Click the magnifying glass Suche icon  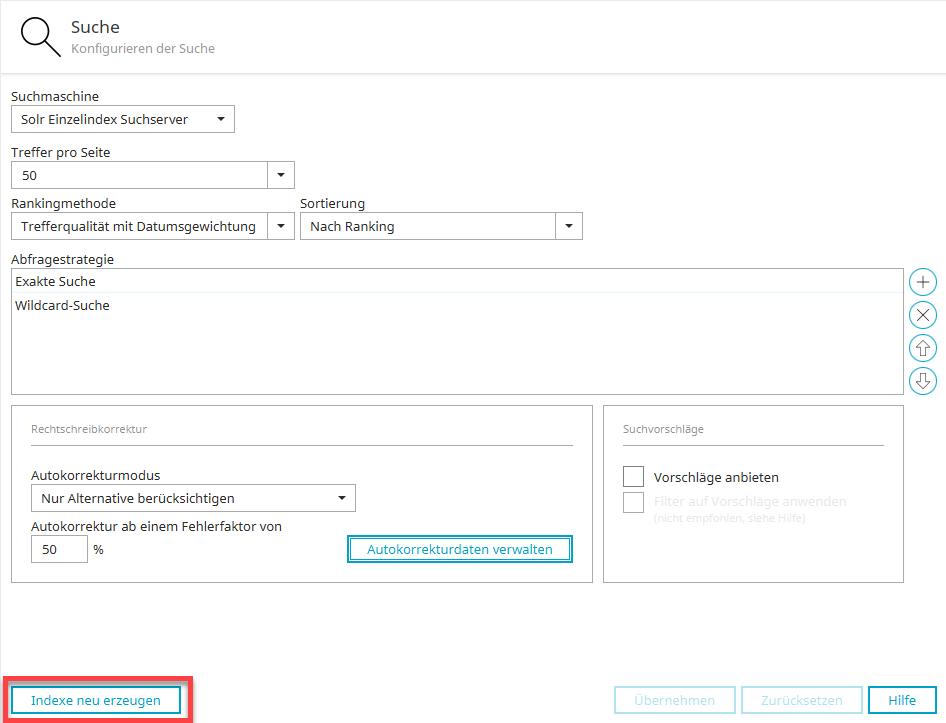coord(41,37)
